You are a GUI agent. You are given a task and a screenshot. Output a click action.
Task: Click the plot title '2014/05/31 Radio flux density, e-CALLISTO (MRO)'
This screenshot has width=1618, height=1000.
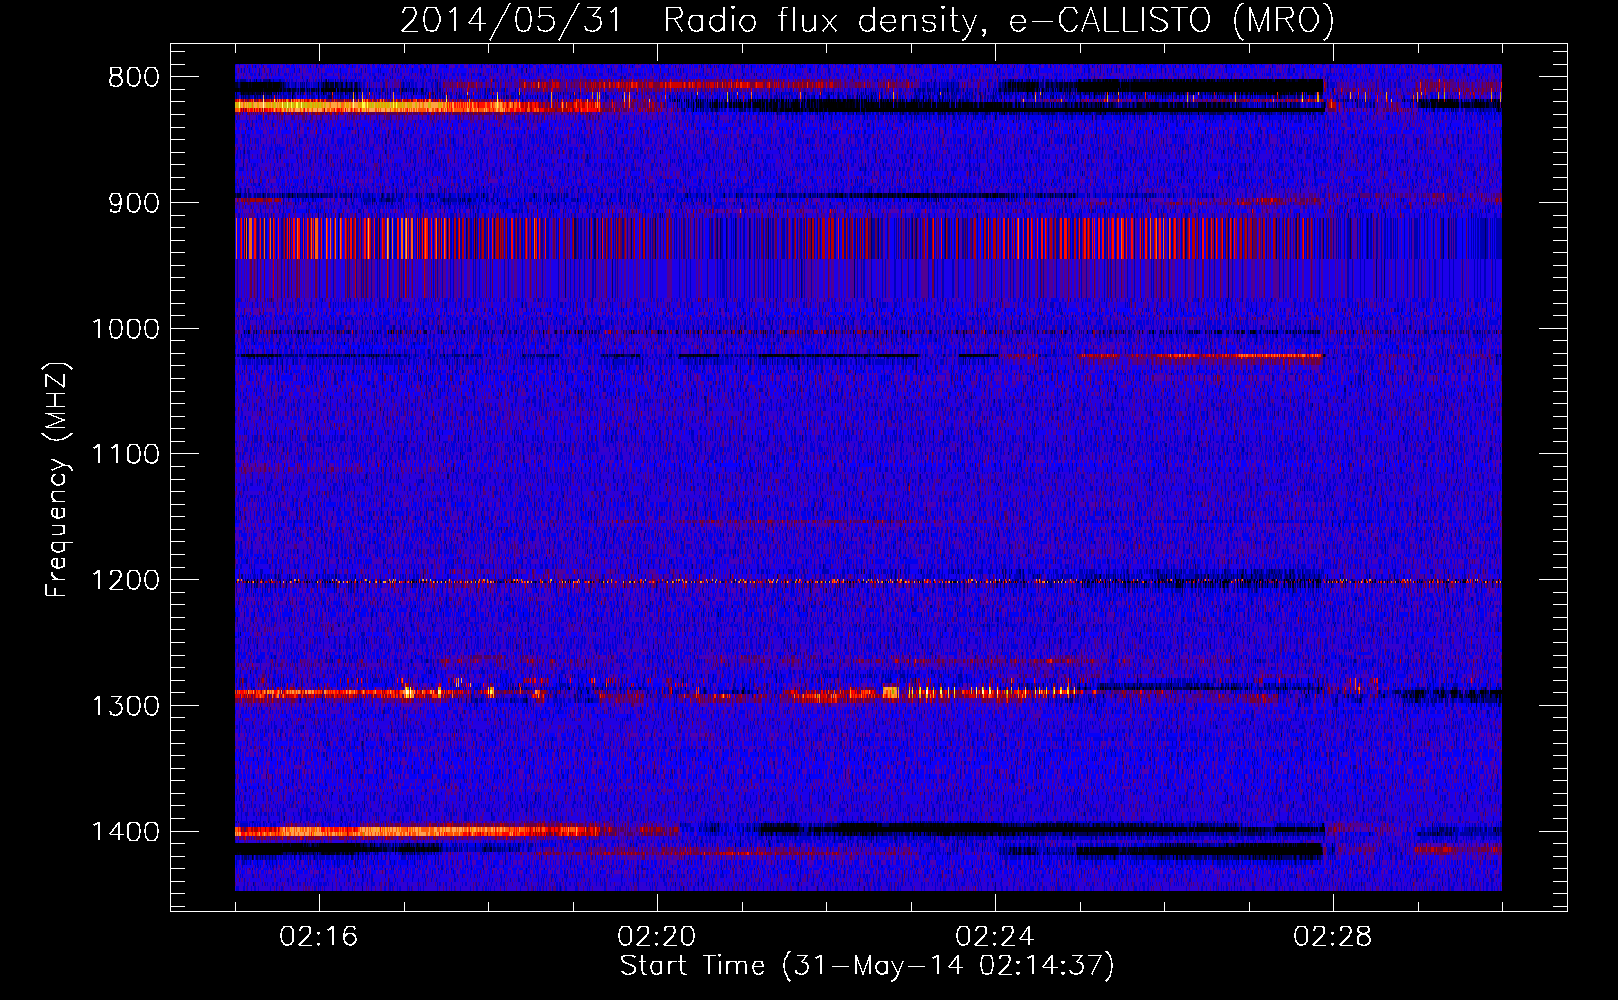(867, 20)
